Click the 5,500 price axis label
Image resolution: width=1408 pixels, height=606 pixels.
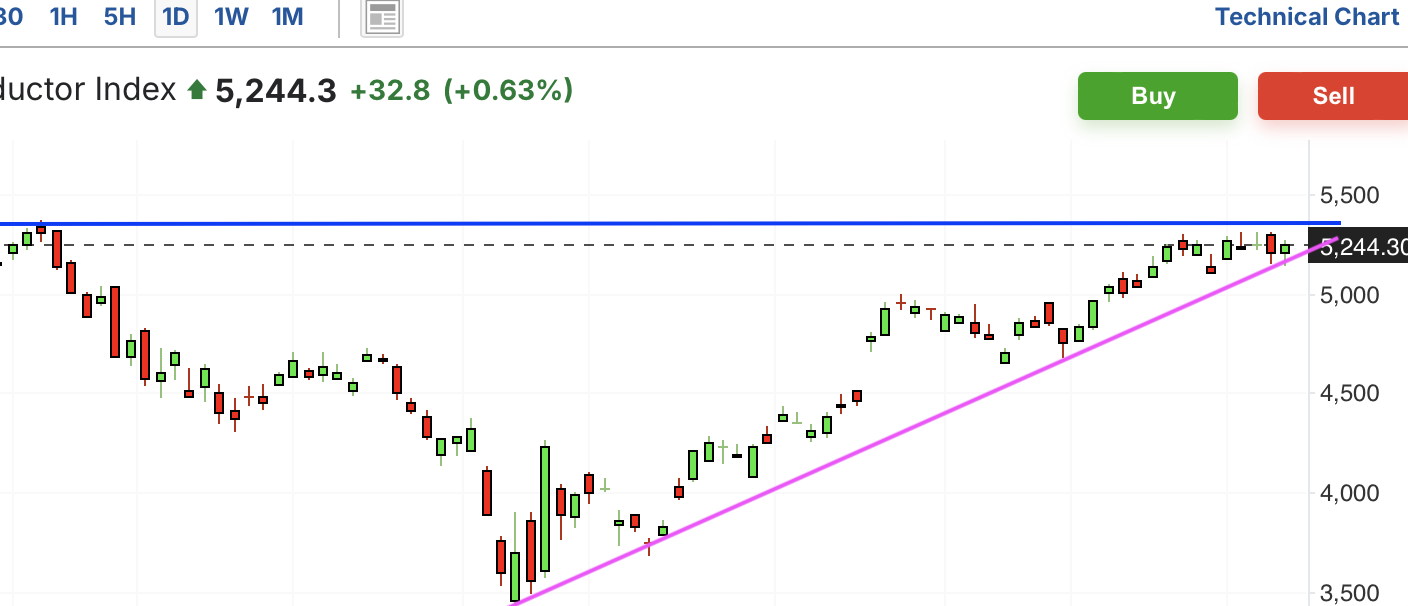1349,195
